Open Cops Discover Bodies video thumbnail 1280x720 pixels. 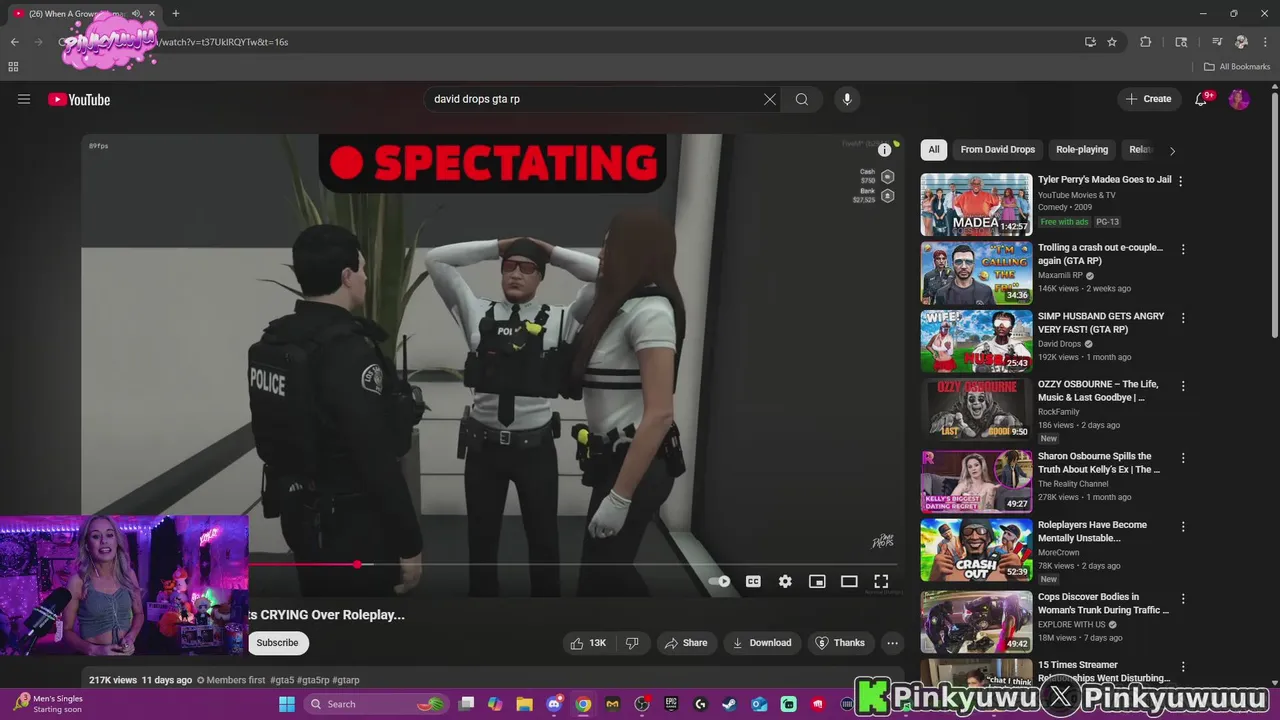coord(976,622)
